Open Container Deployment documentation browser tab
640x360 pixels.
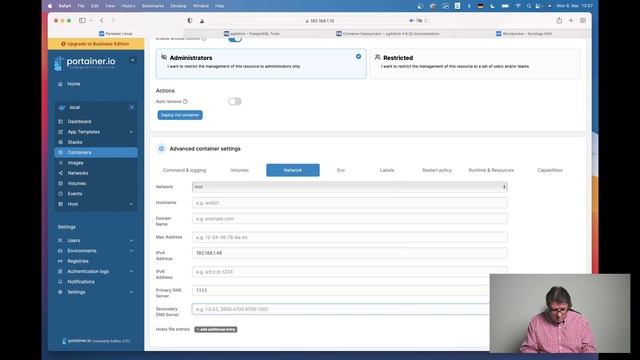[x=388, y=33]
